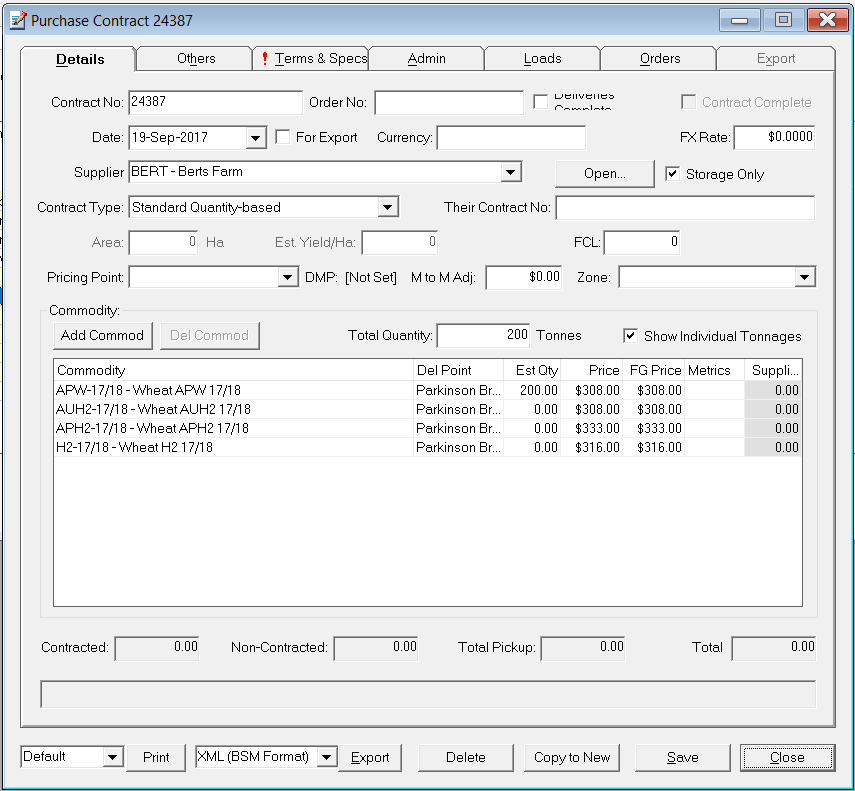This screenshot has width=855, height=791.
Task: Click the Currency input field
Action: (x=511, y=137)
